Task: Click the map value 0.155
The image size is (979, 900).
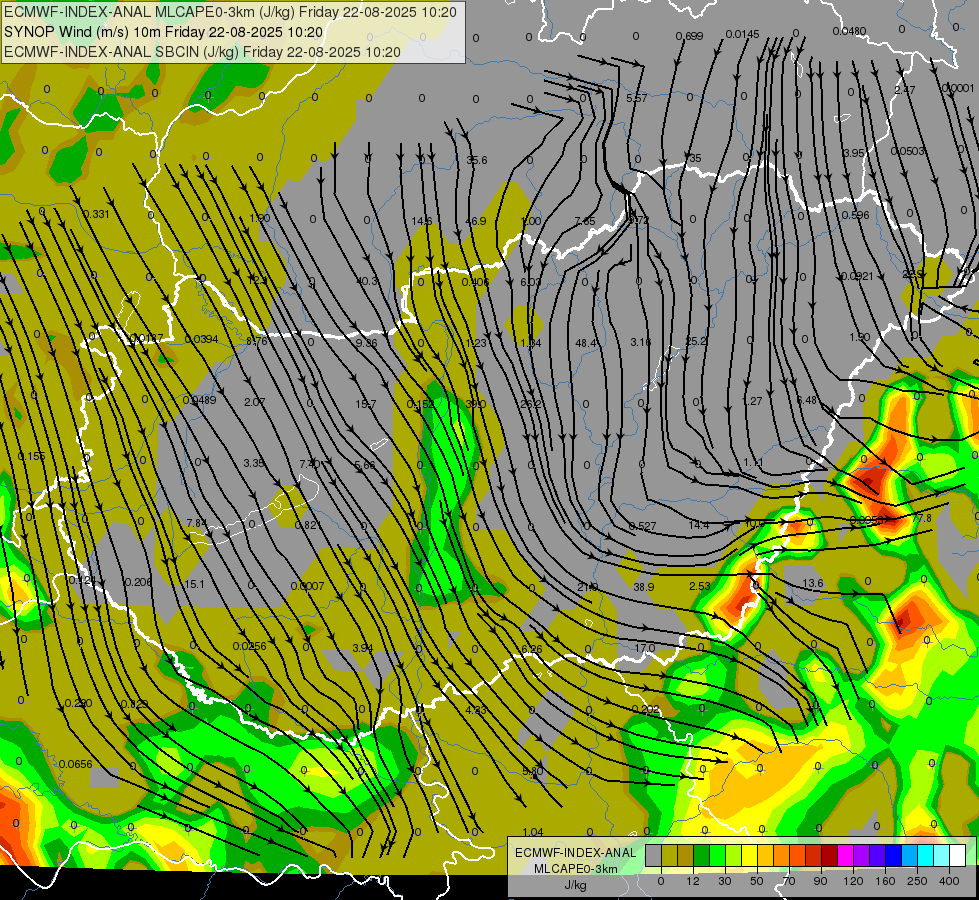Action: pos(31,456)
